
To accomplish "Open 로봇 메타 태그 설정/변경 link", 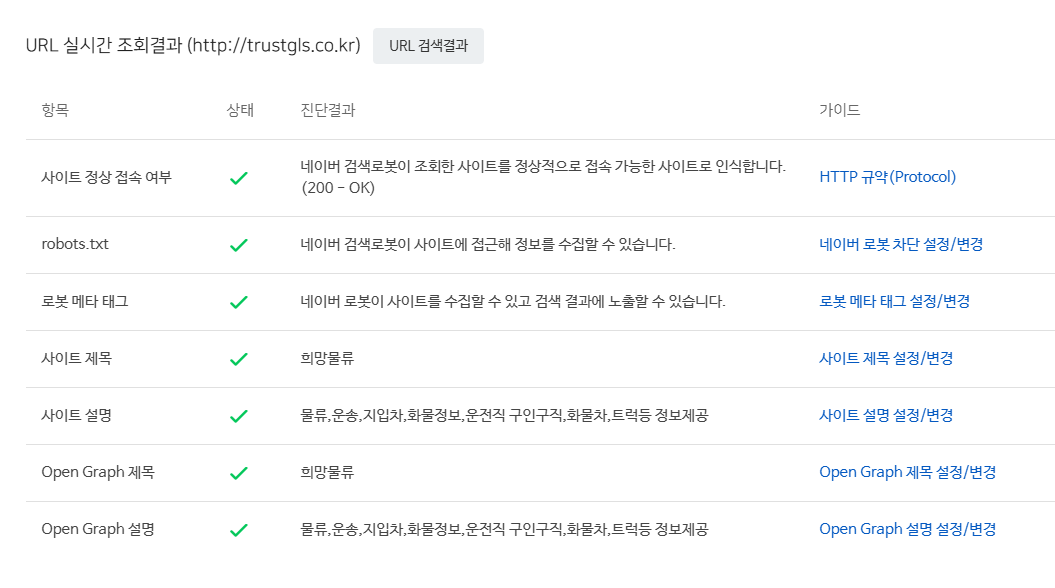I will pyautogui.click(x=894, y=301).
